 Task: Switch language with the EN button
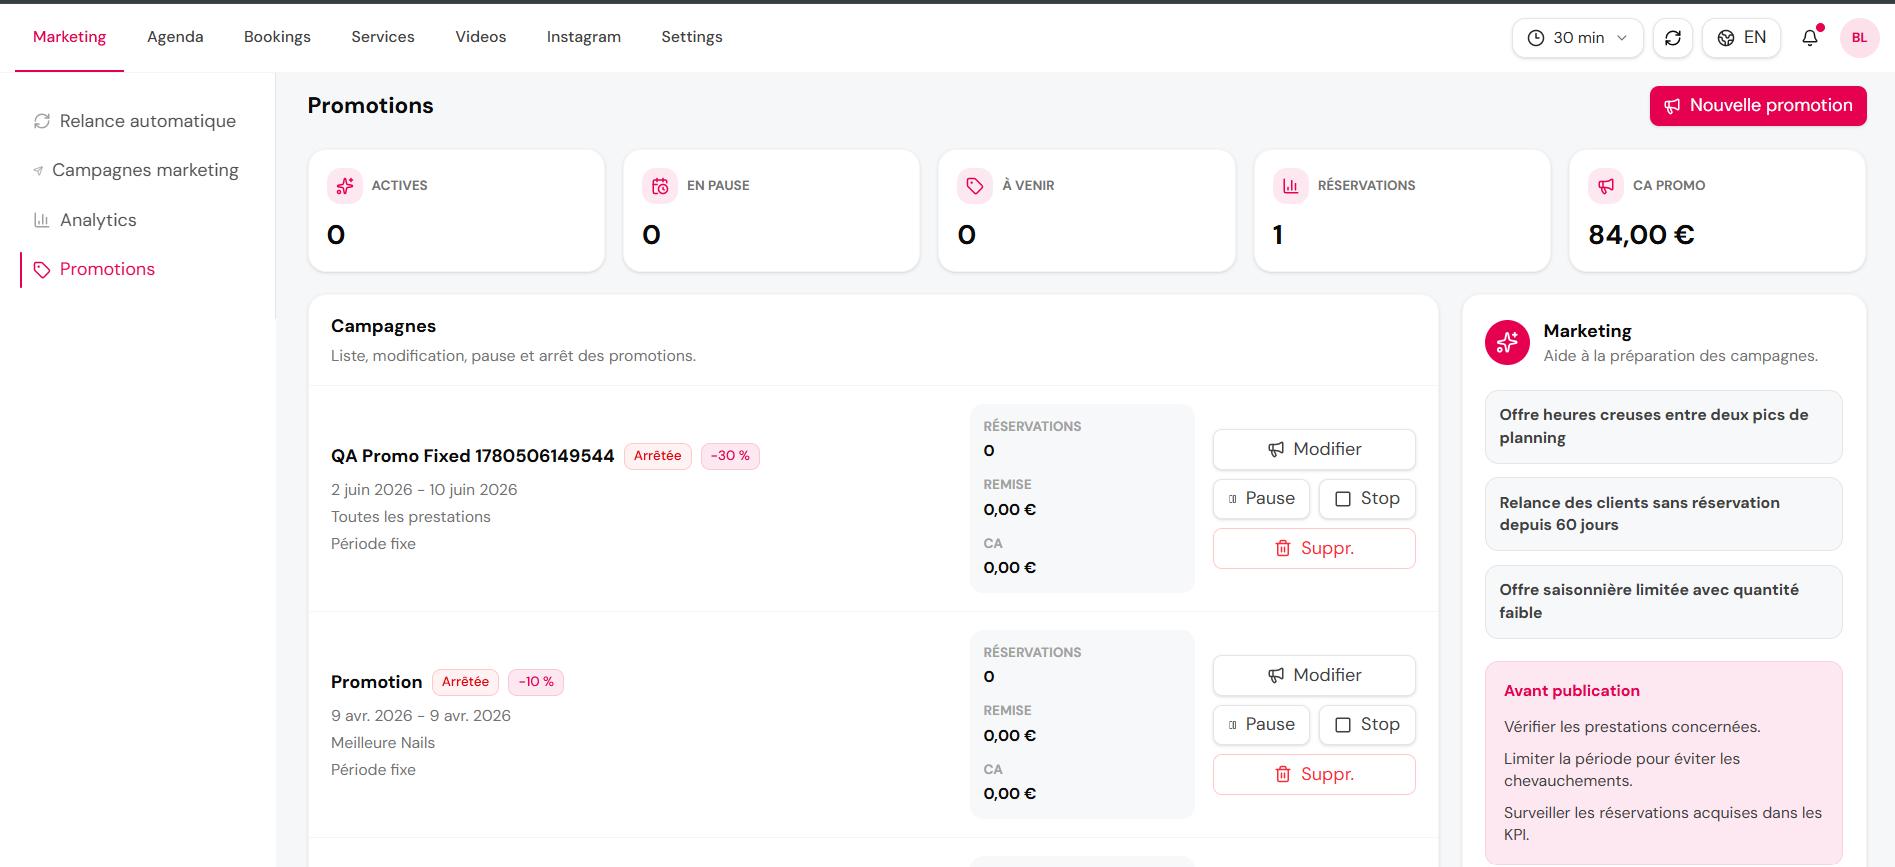click(x=1742, y=38)
